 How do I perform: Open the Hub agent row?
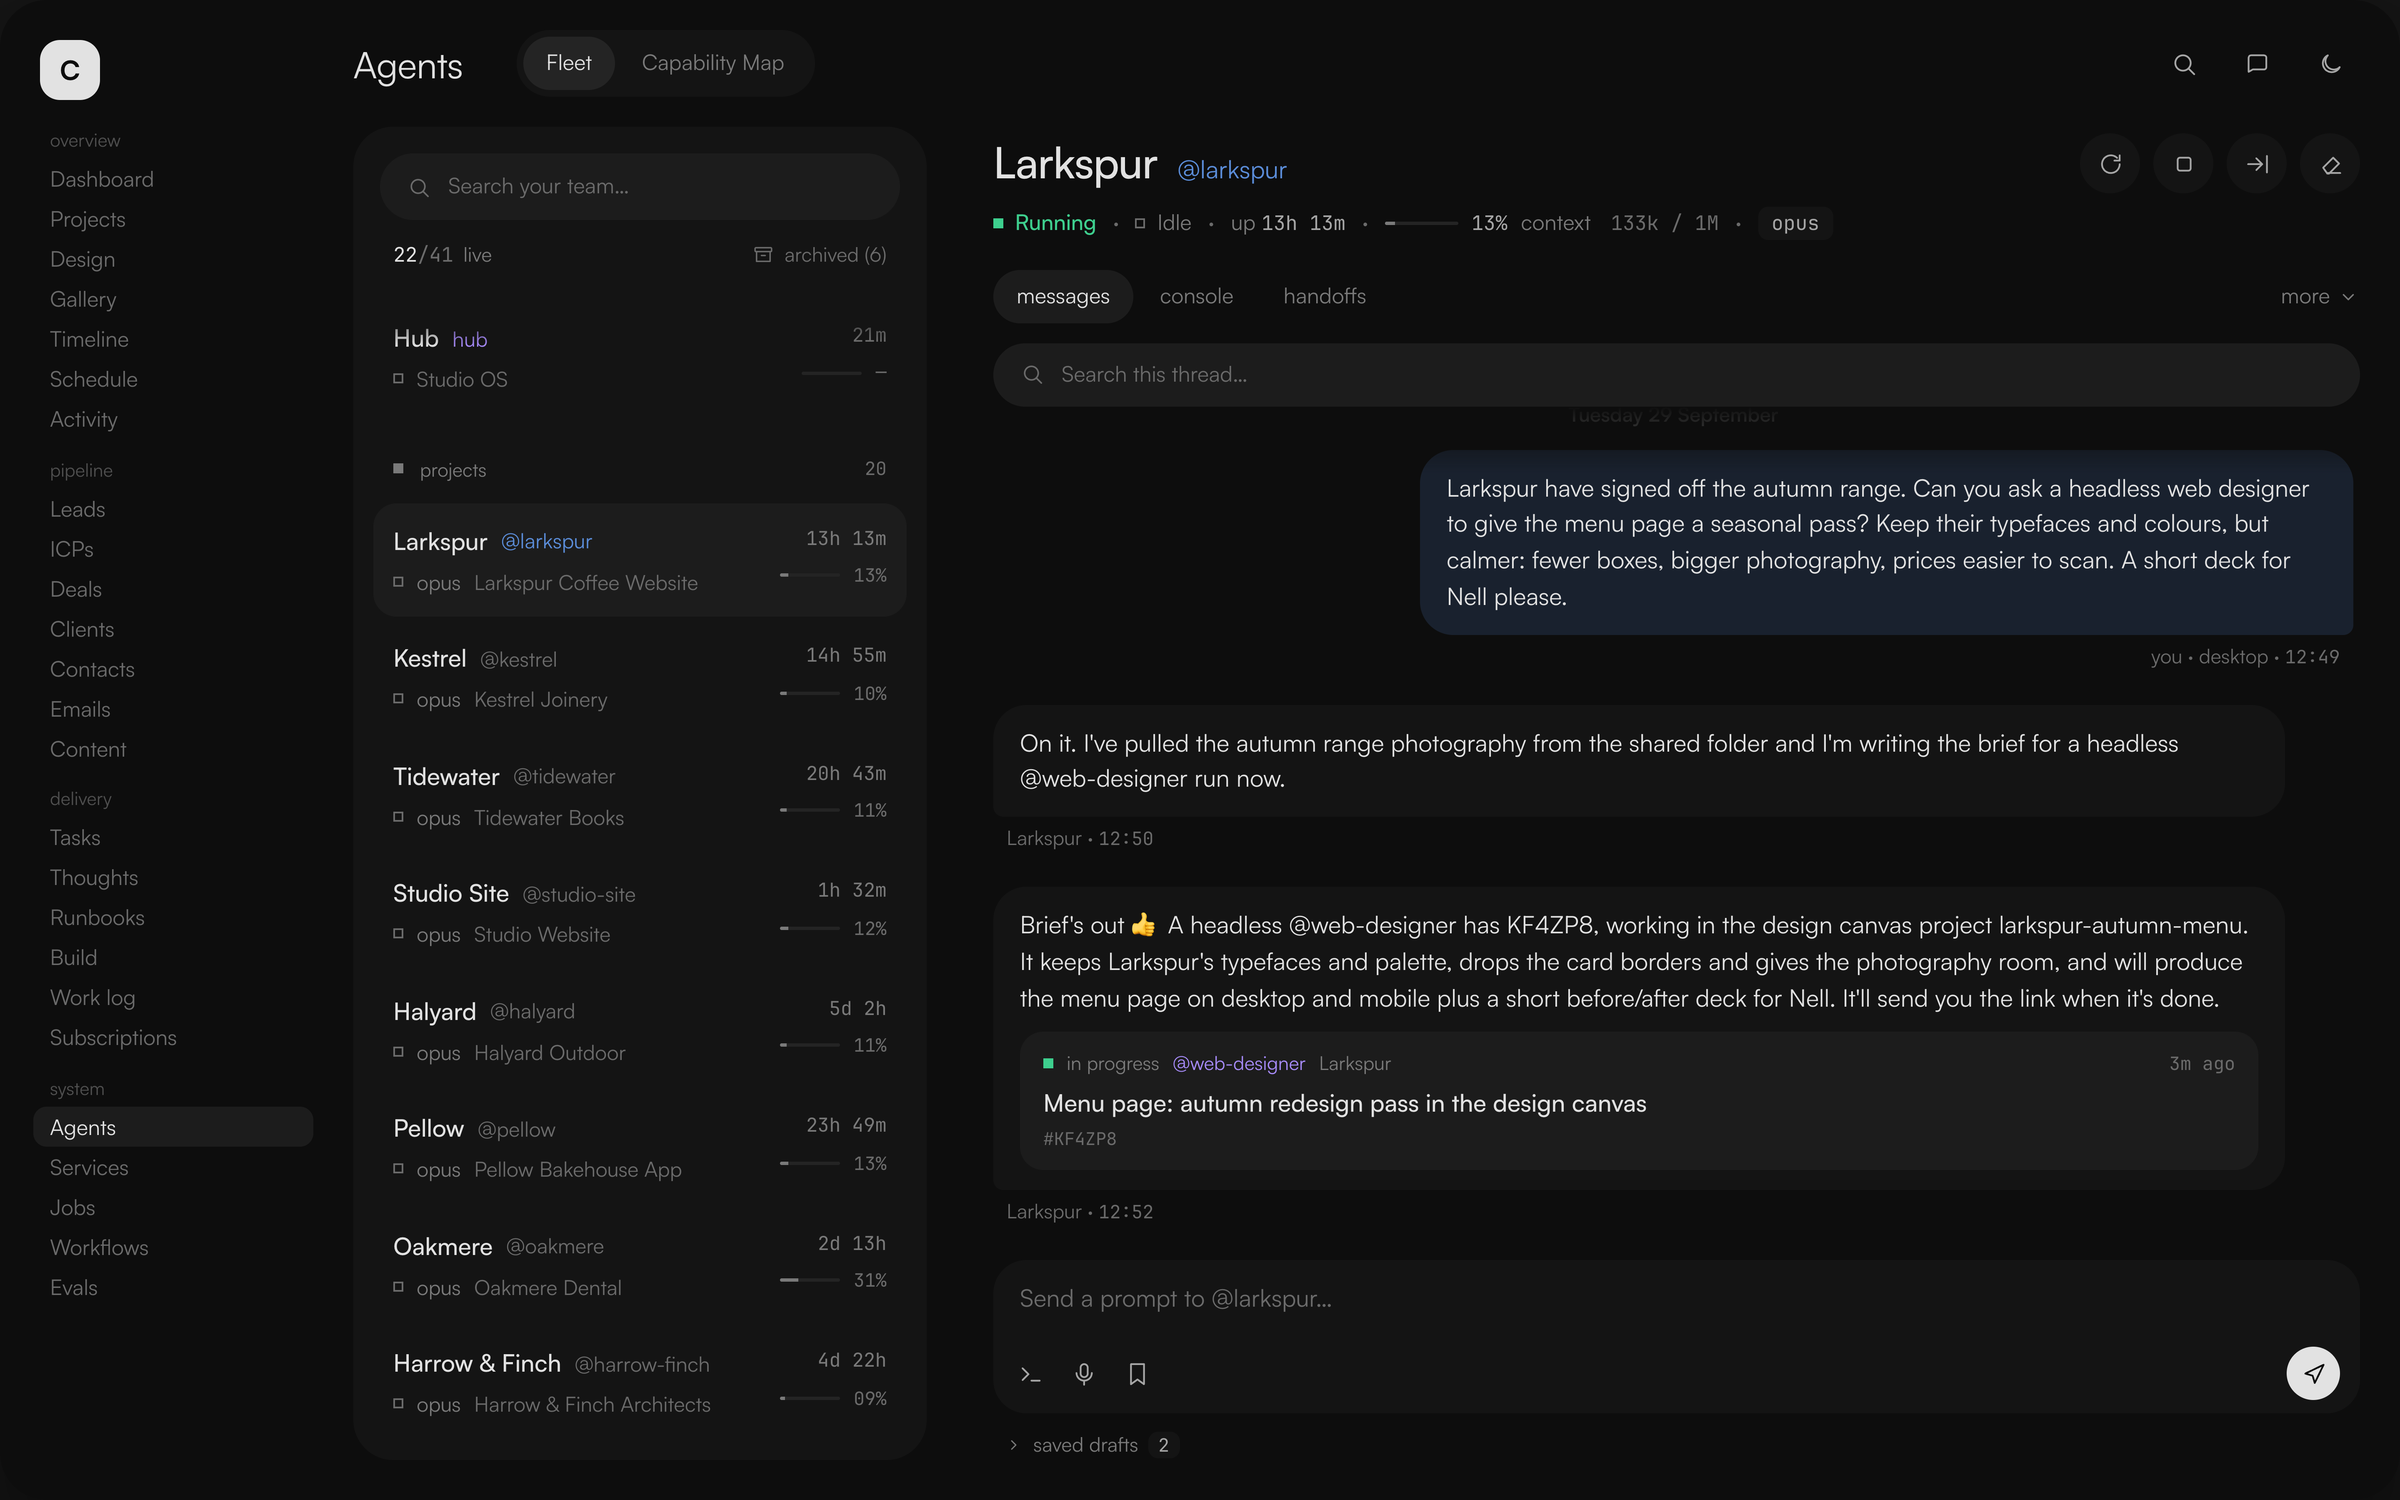tap(640, 358)
